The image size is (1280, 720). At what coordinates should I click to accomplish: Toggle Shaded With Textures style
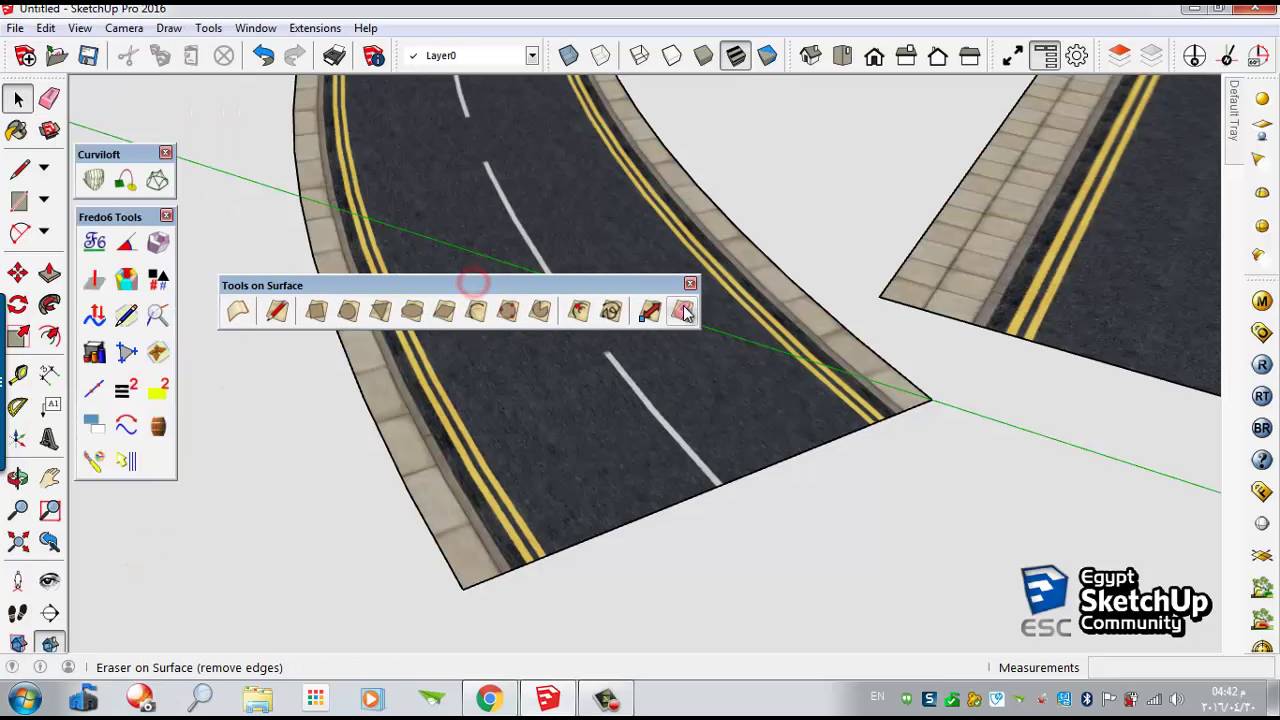point(735,56)
